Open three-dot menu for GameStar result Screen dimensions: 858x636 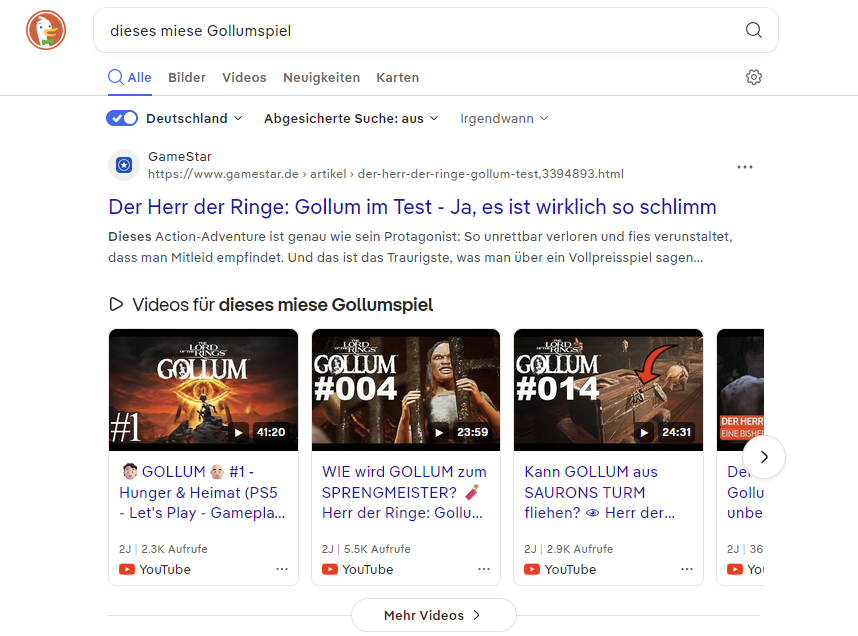click(745, 167)
